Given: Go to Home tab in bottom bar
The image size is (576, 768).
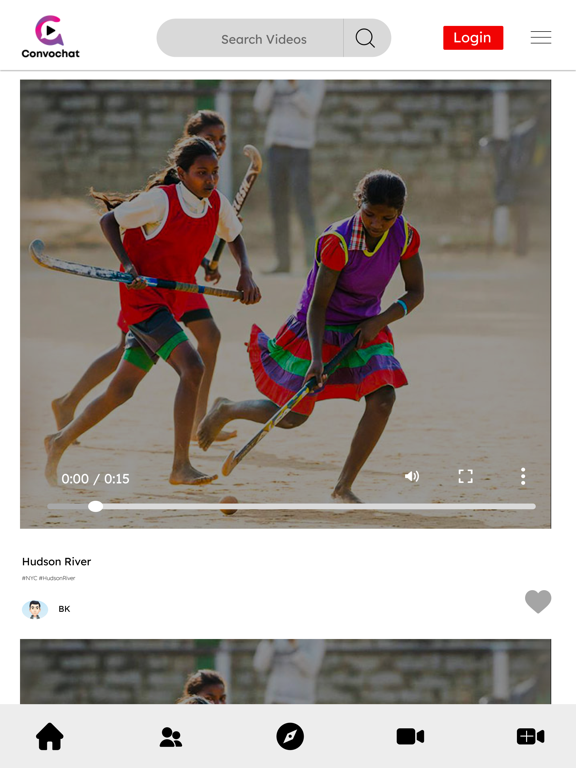Looking at the screenshot, I should pos(49,736).
